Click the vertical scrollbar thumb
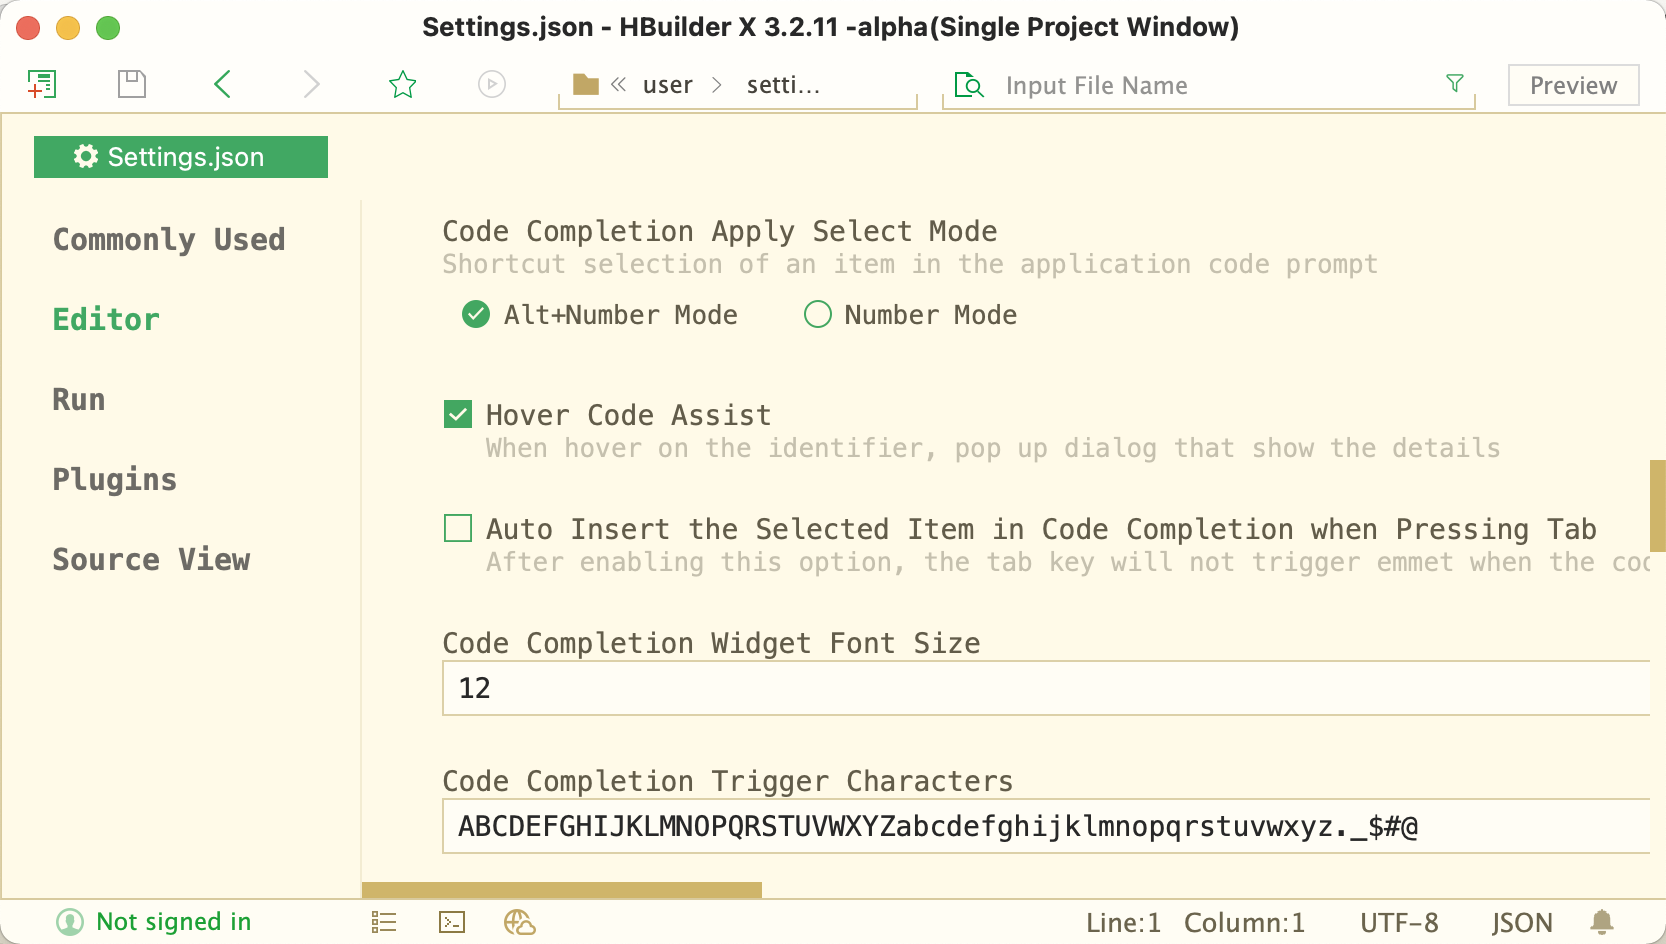 click(x=1658, y=506)
